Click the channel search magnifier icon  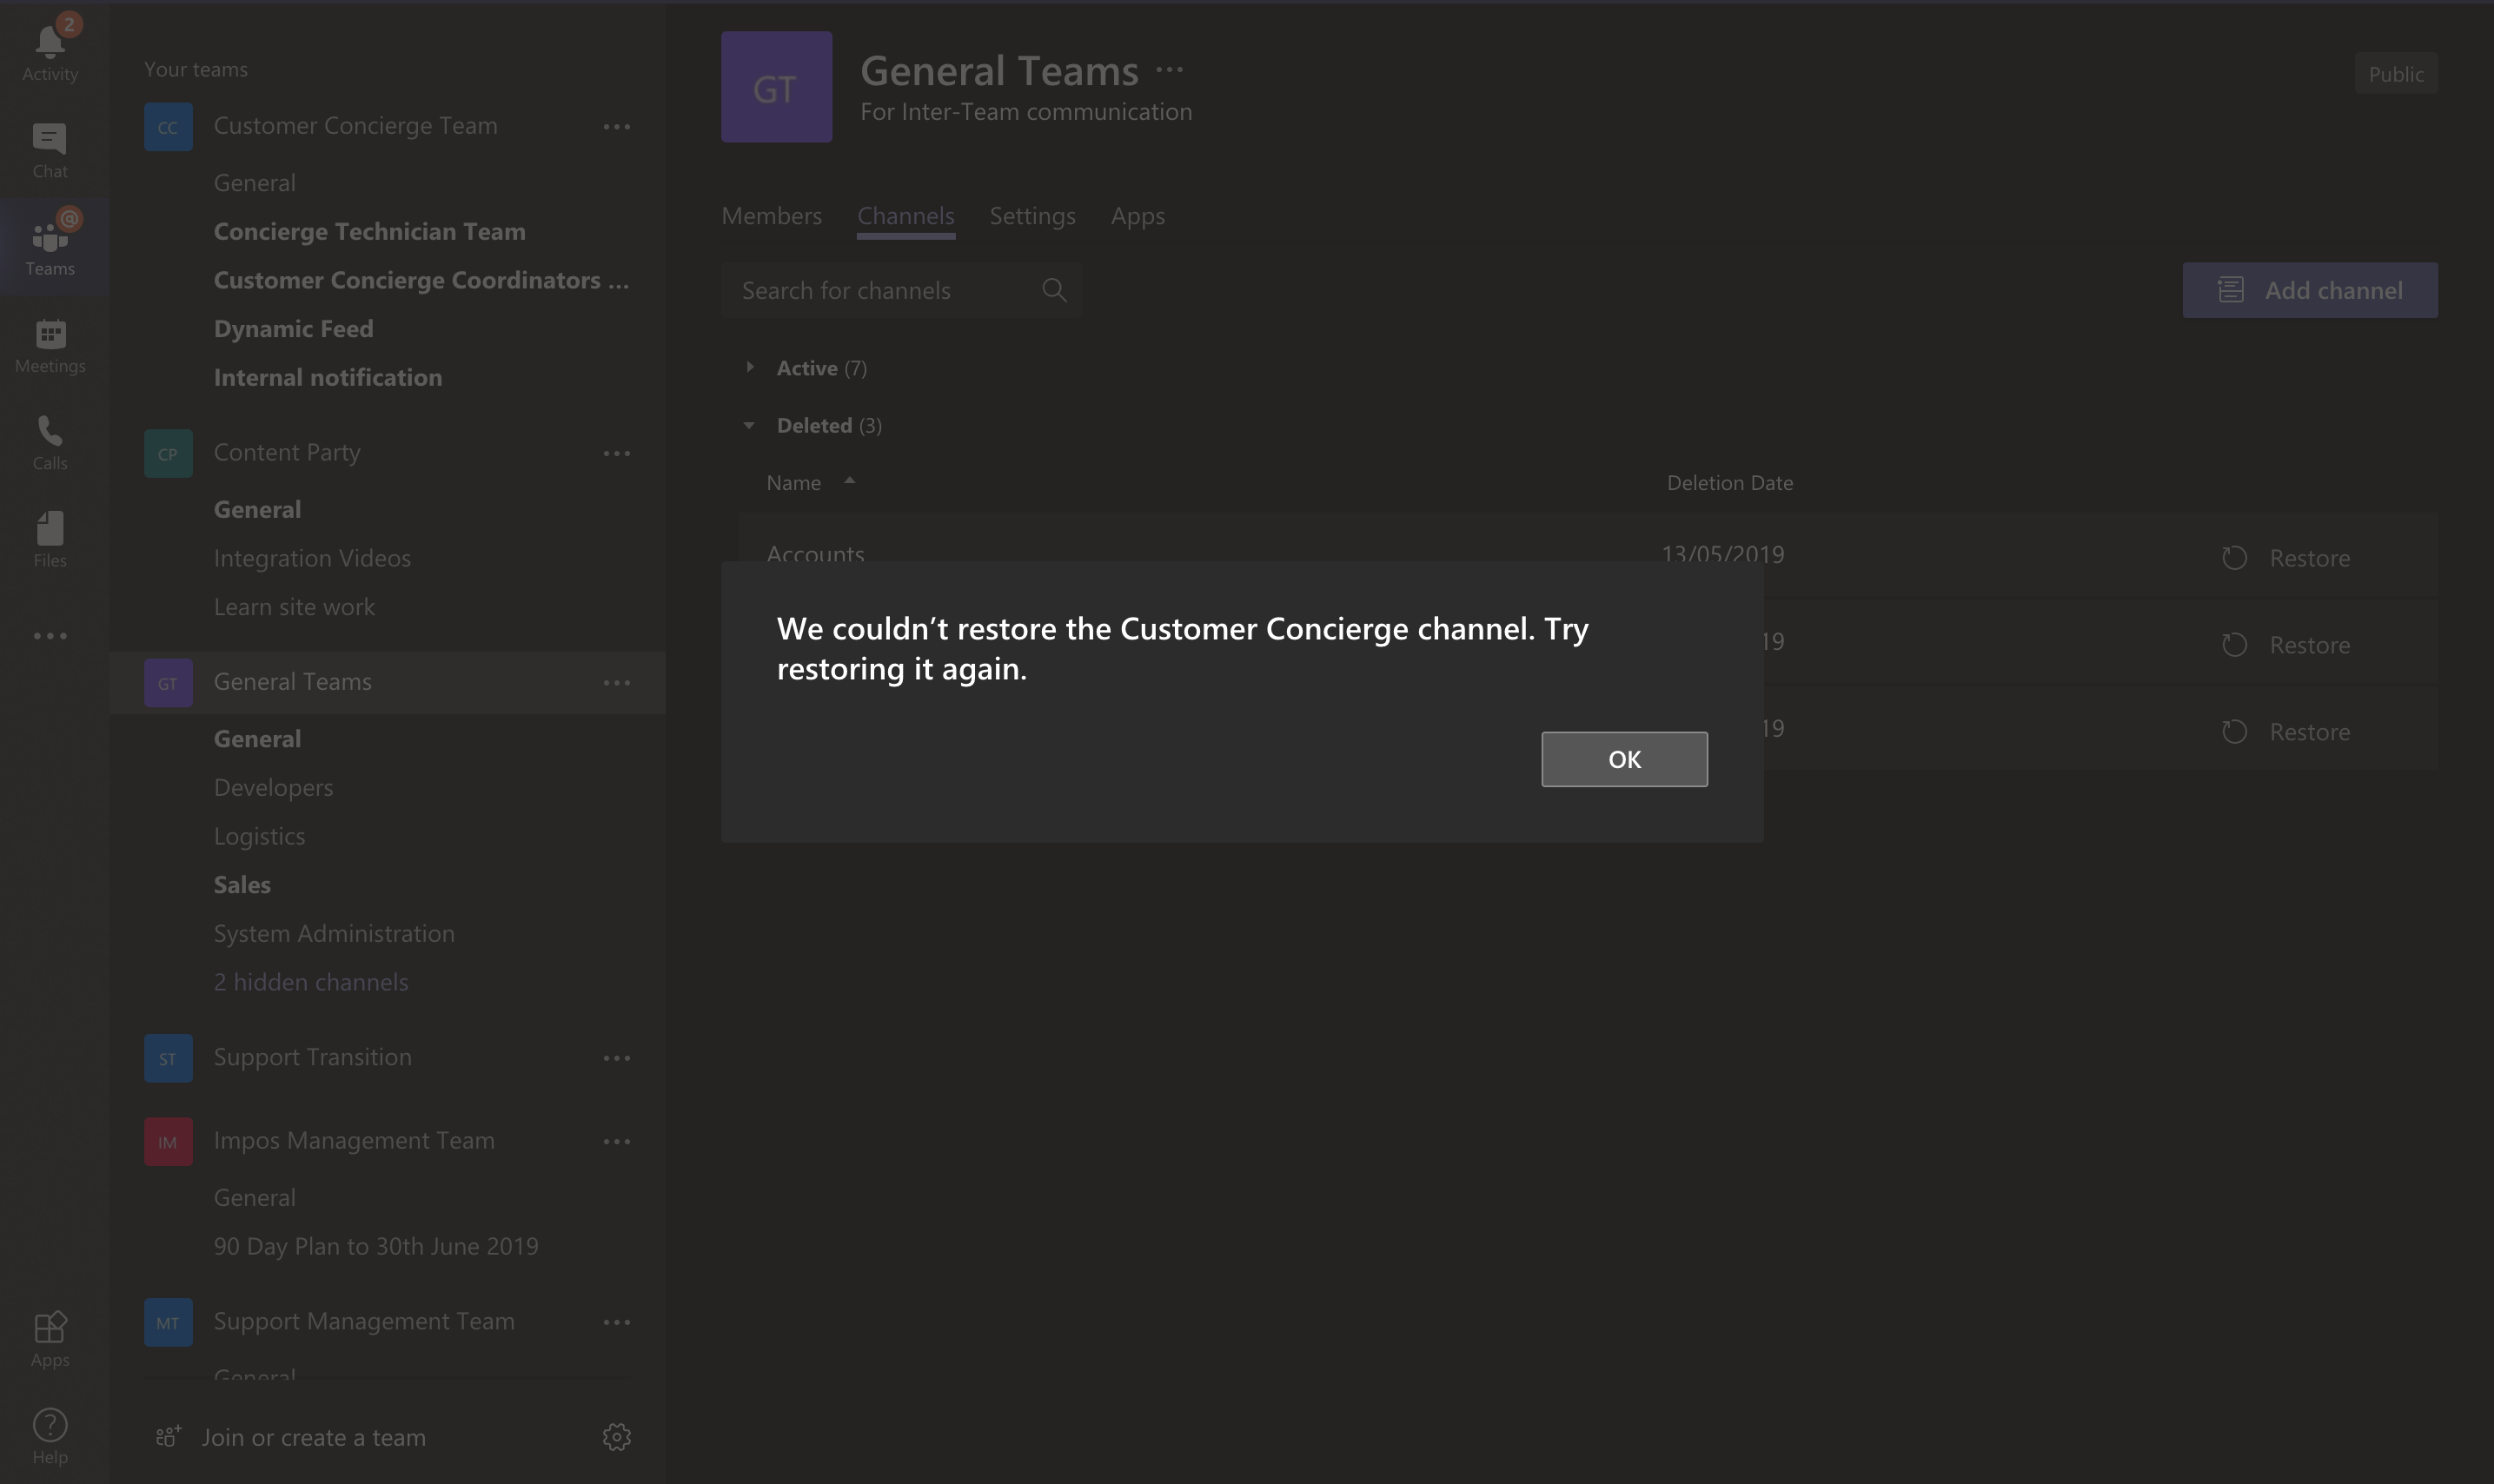pos(1054,290)
